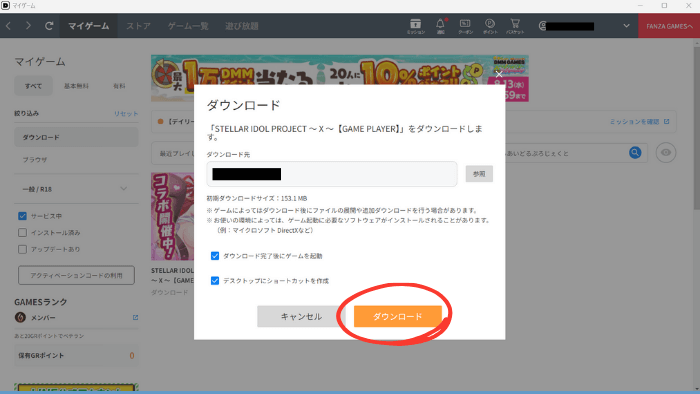Check the インストール済み filter
Viewport: 700px width, 394px height.
pyautogui.click(x=22, y=232)
